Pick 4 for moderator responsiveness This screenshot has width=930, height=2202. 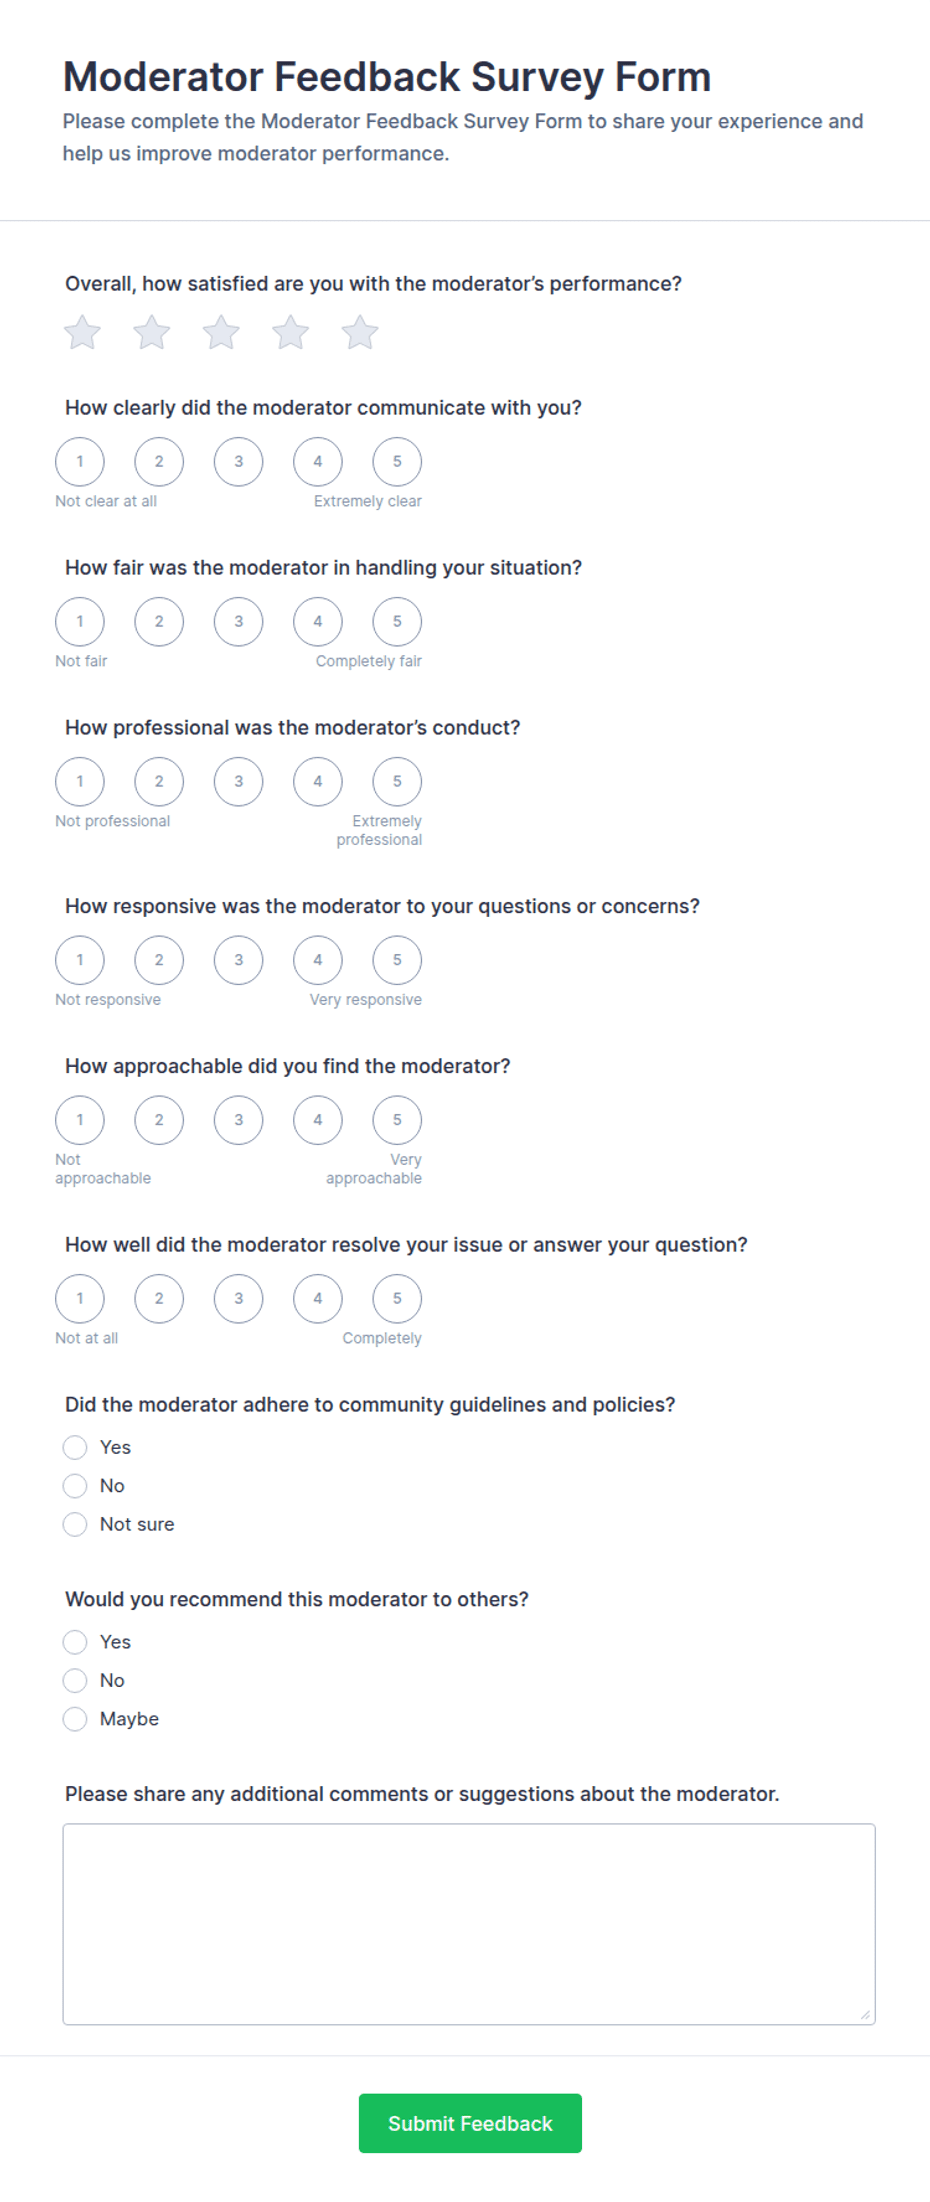318,960
